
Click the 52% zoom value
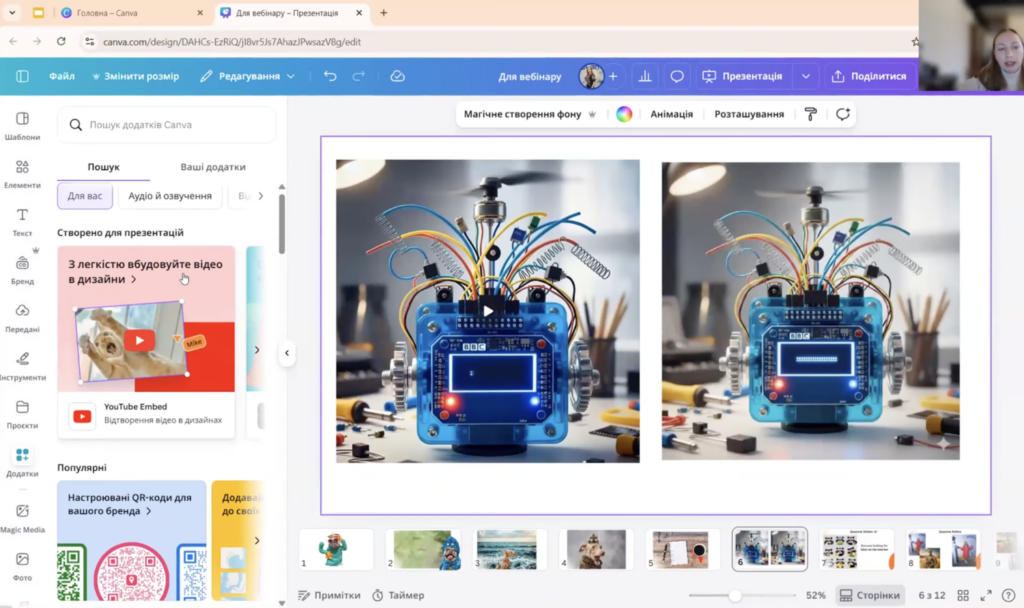(815, 595)
